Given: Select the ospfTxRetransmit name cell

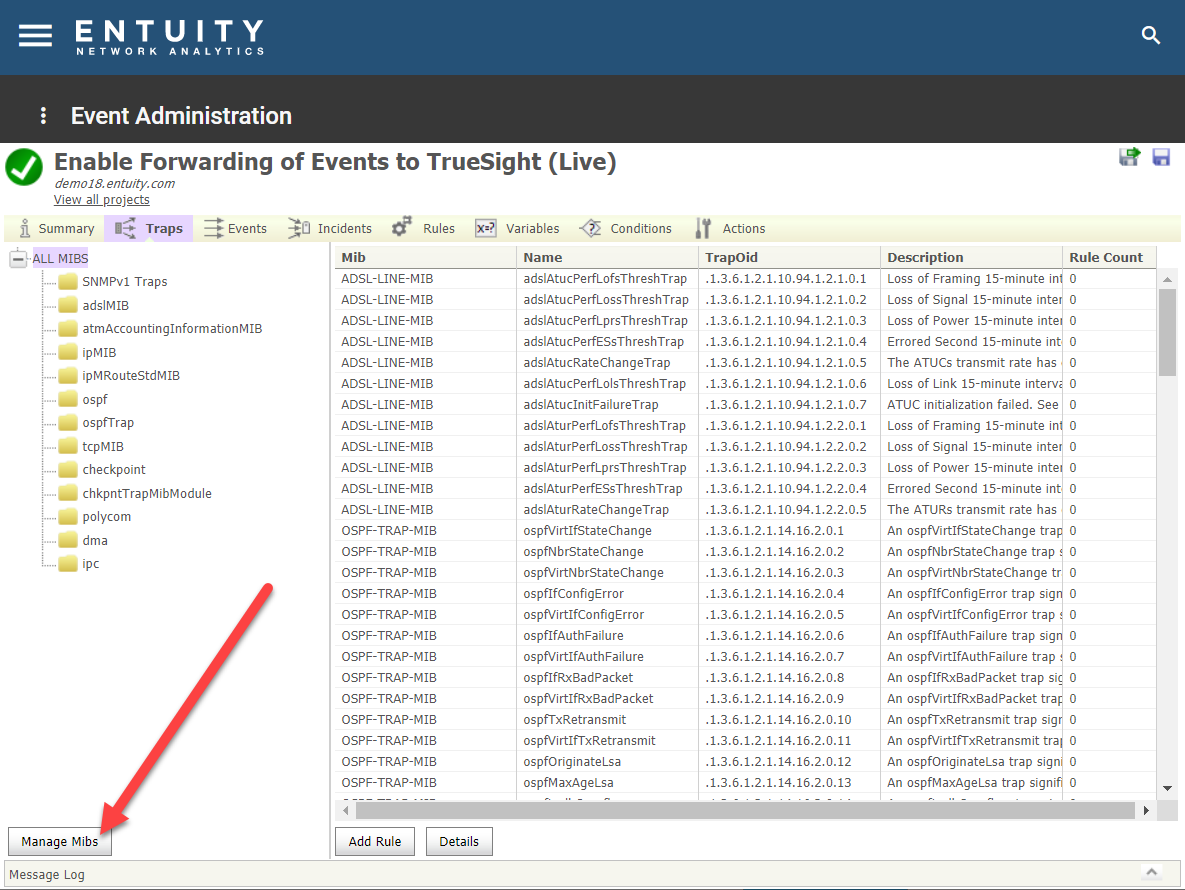Looking at the screenshot, I should [608, 719].
